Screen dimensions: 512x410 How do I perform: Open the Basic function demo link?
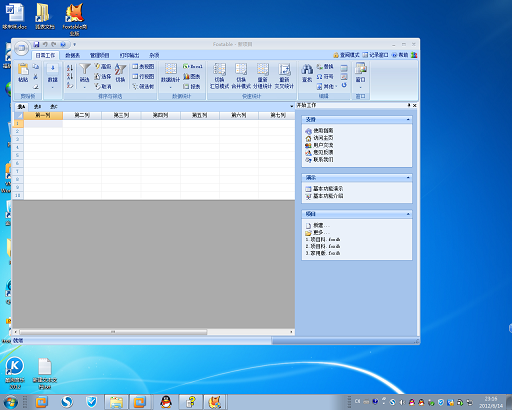click(x=324, y=189)
